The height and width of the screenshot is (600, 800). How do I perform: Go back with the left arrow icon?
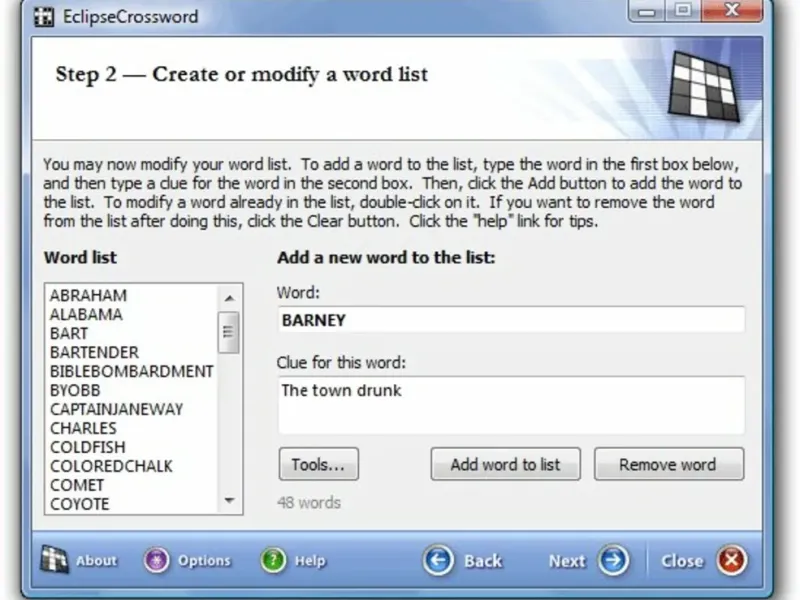(x=438, y=560)
